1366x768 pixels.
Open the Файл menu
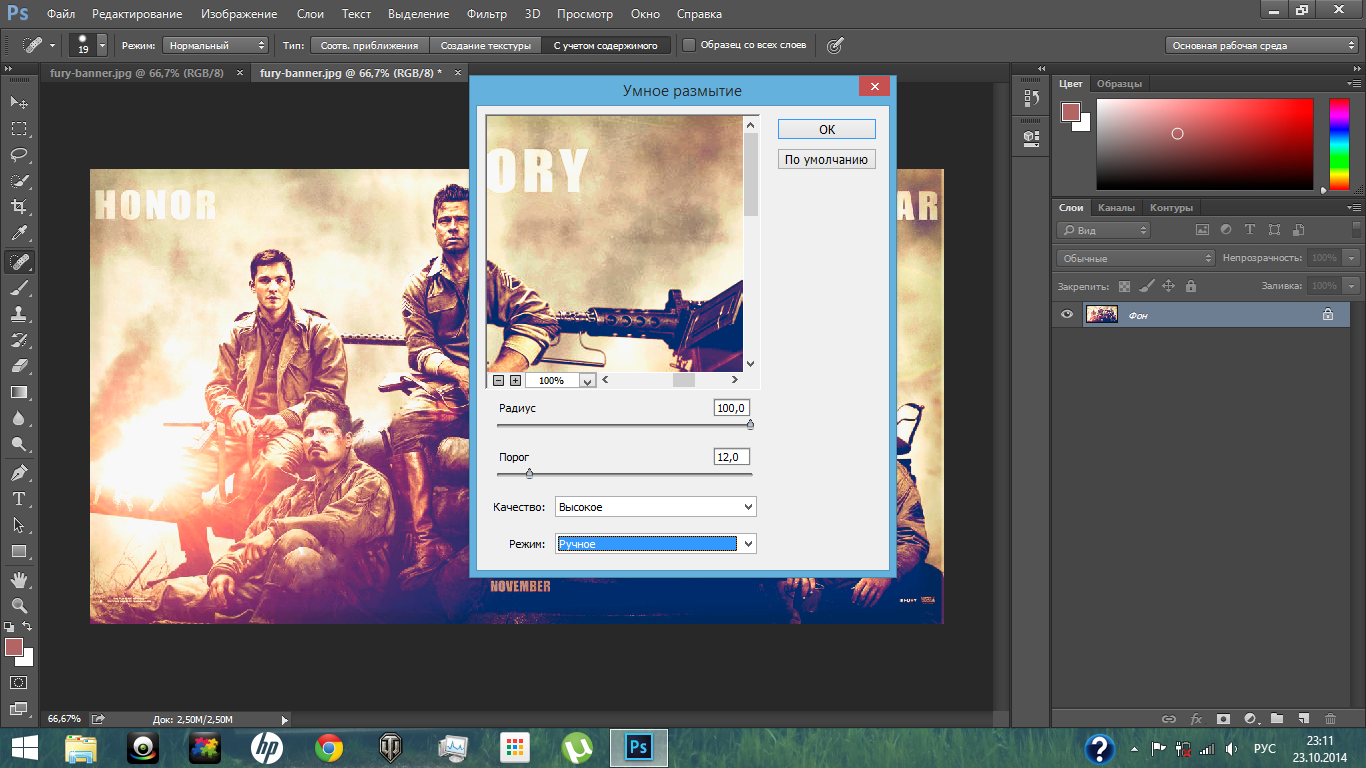61,14
